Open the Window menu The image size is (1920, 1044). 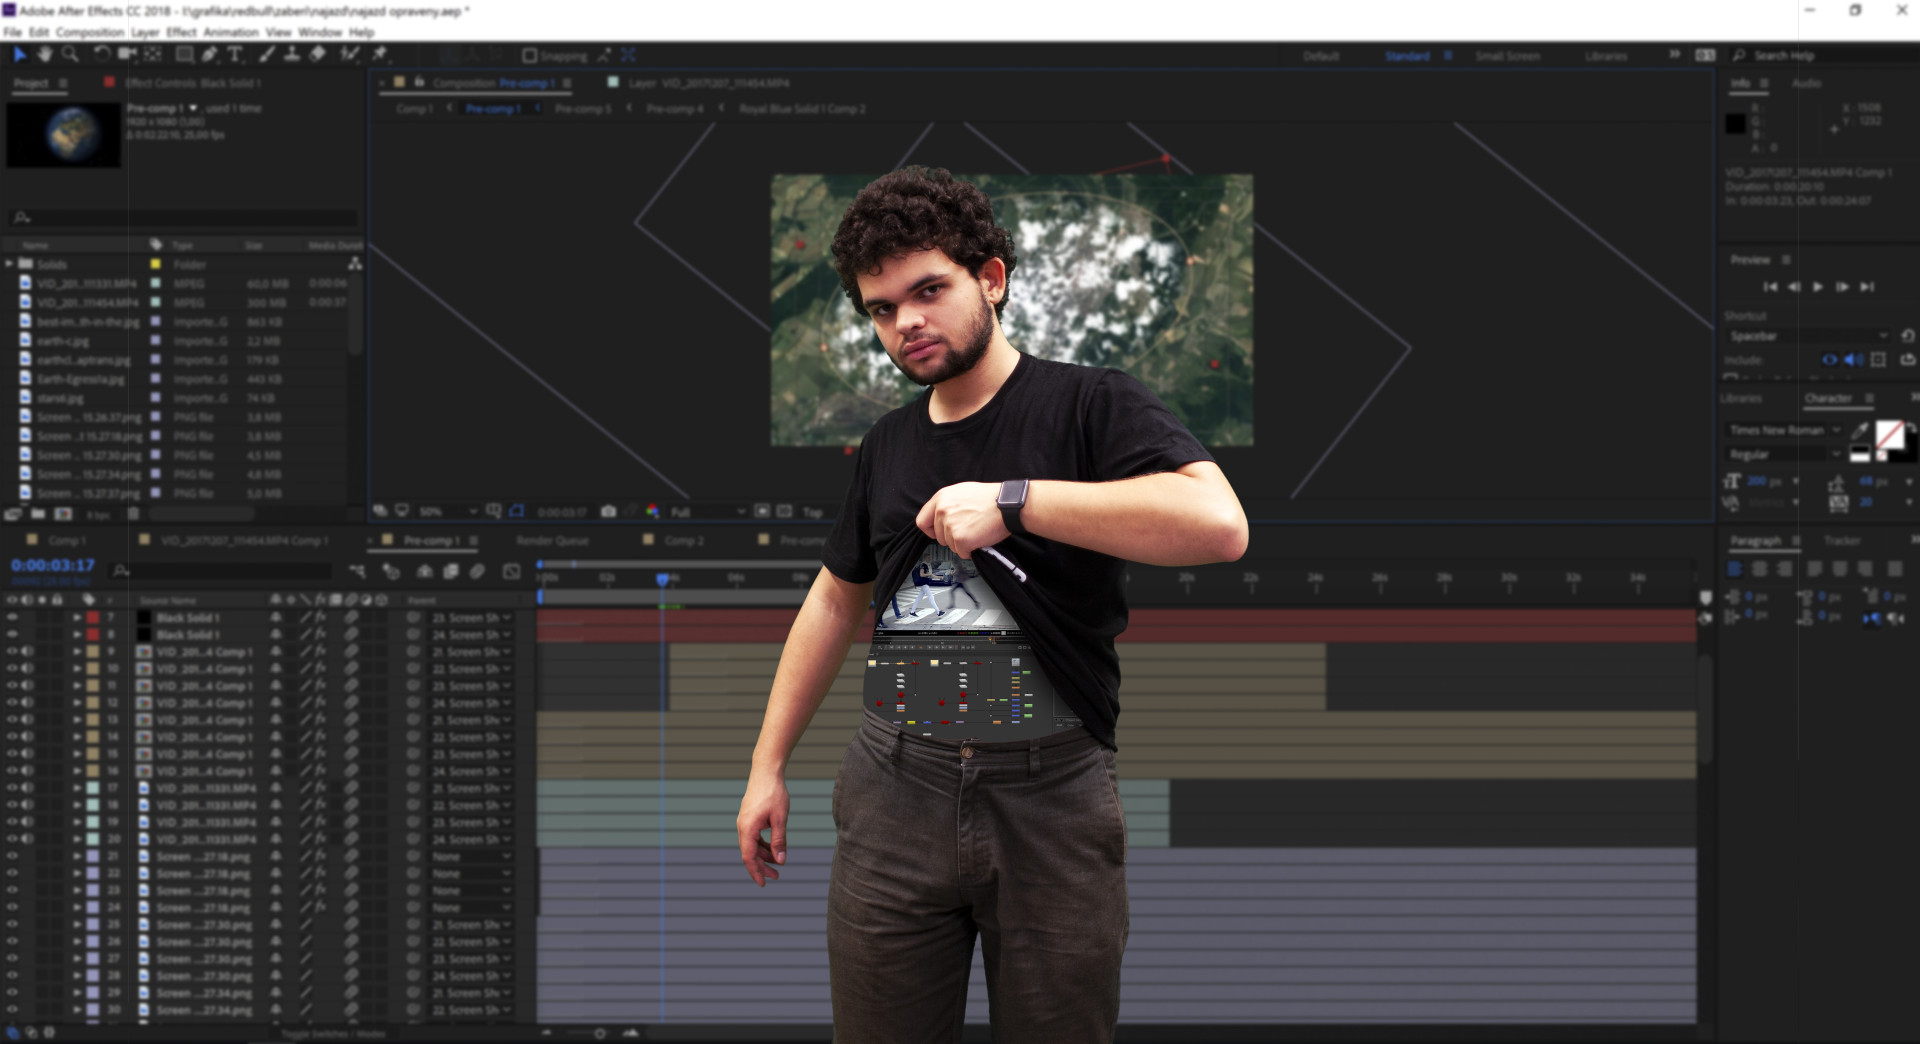coord(320,32)
